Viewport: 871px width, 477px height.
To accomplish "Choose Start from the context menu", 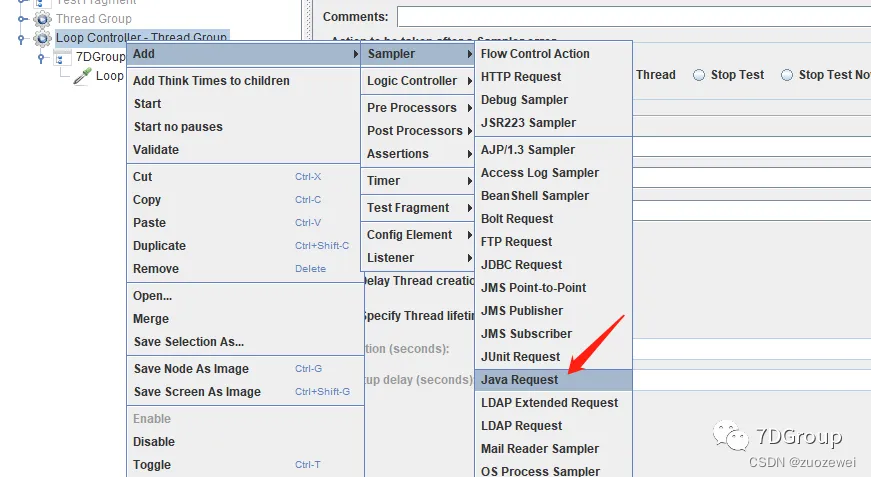I will [x=243, y=104].
